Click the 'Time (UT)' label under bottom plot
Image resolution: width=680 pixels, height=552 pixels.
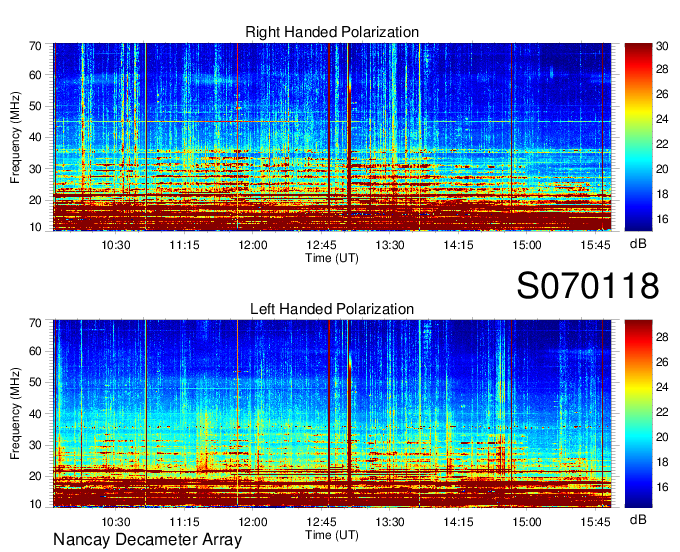(x=332, y=535)
